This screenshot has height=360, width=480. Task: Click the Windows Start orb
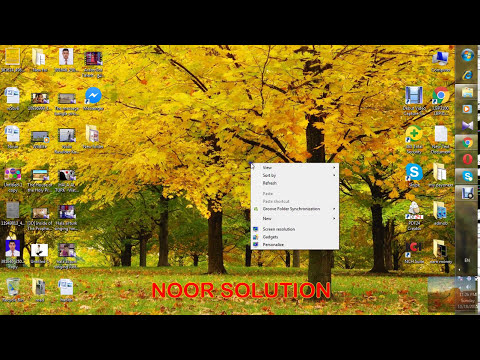[x=467, y=55]
